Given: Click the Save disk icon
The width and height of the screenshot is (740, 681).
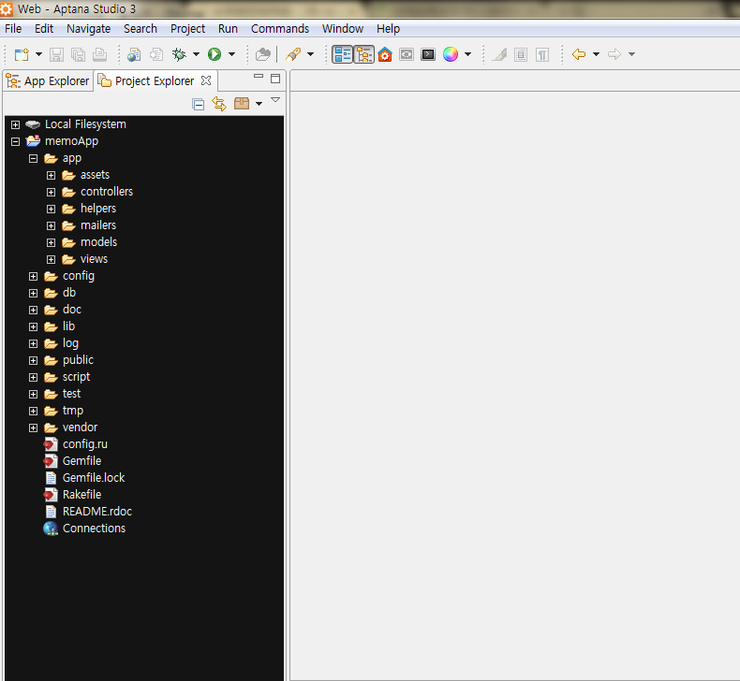Looking at the screenshot, I should click(x=57, y=55).
